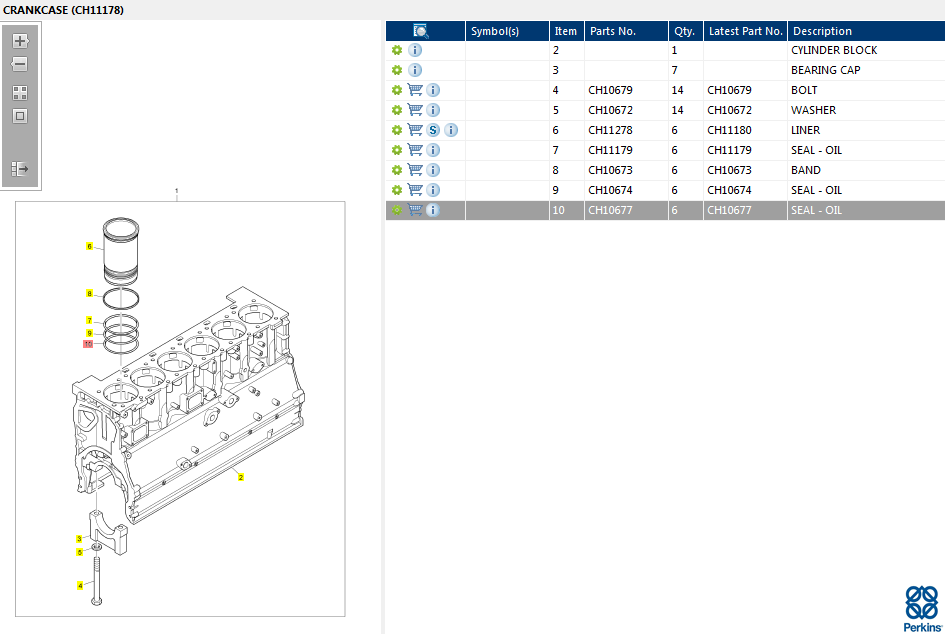This screenshot has height=634, width=945.
Task: Click the zoom in plus button
Action: coord(20,41)
